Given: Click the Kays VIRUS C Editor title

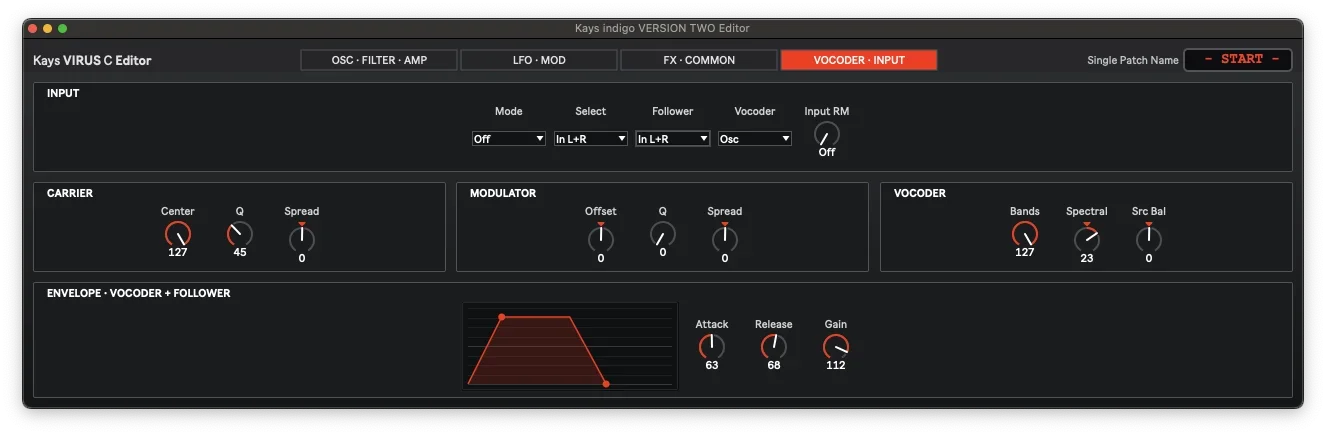Looking at the screenshot, I should click(92, 61).
